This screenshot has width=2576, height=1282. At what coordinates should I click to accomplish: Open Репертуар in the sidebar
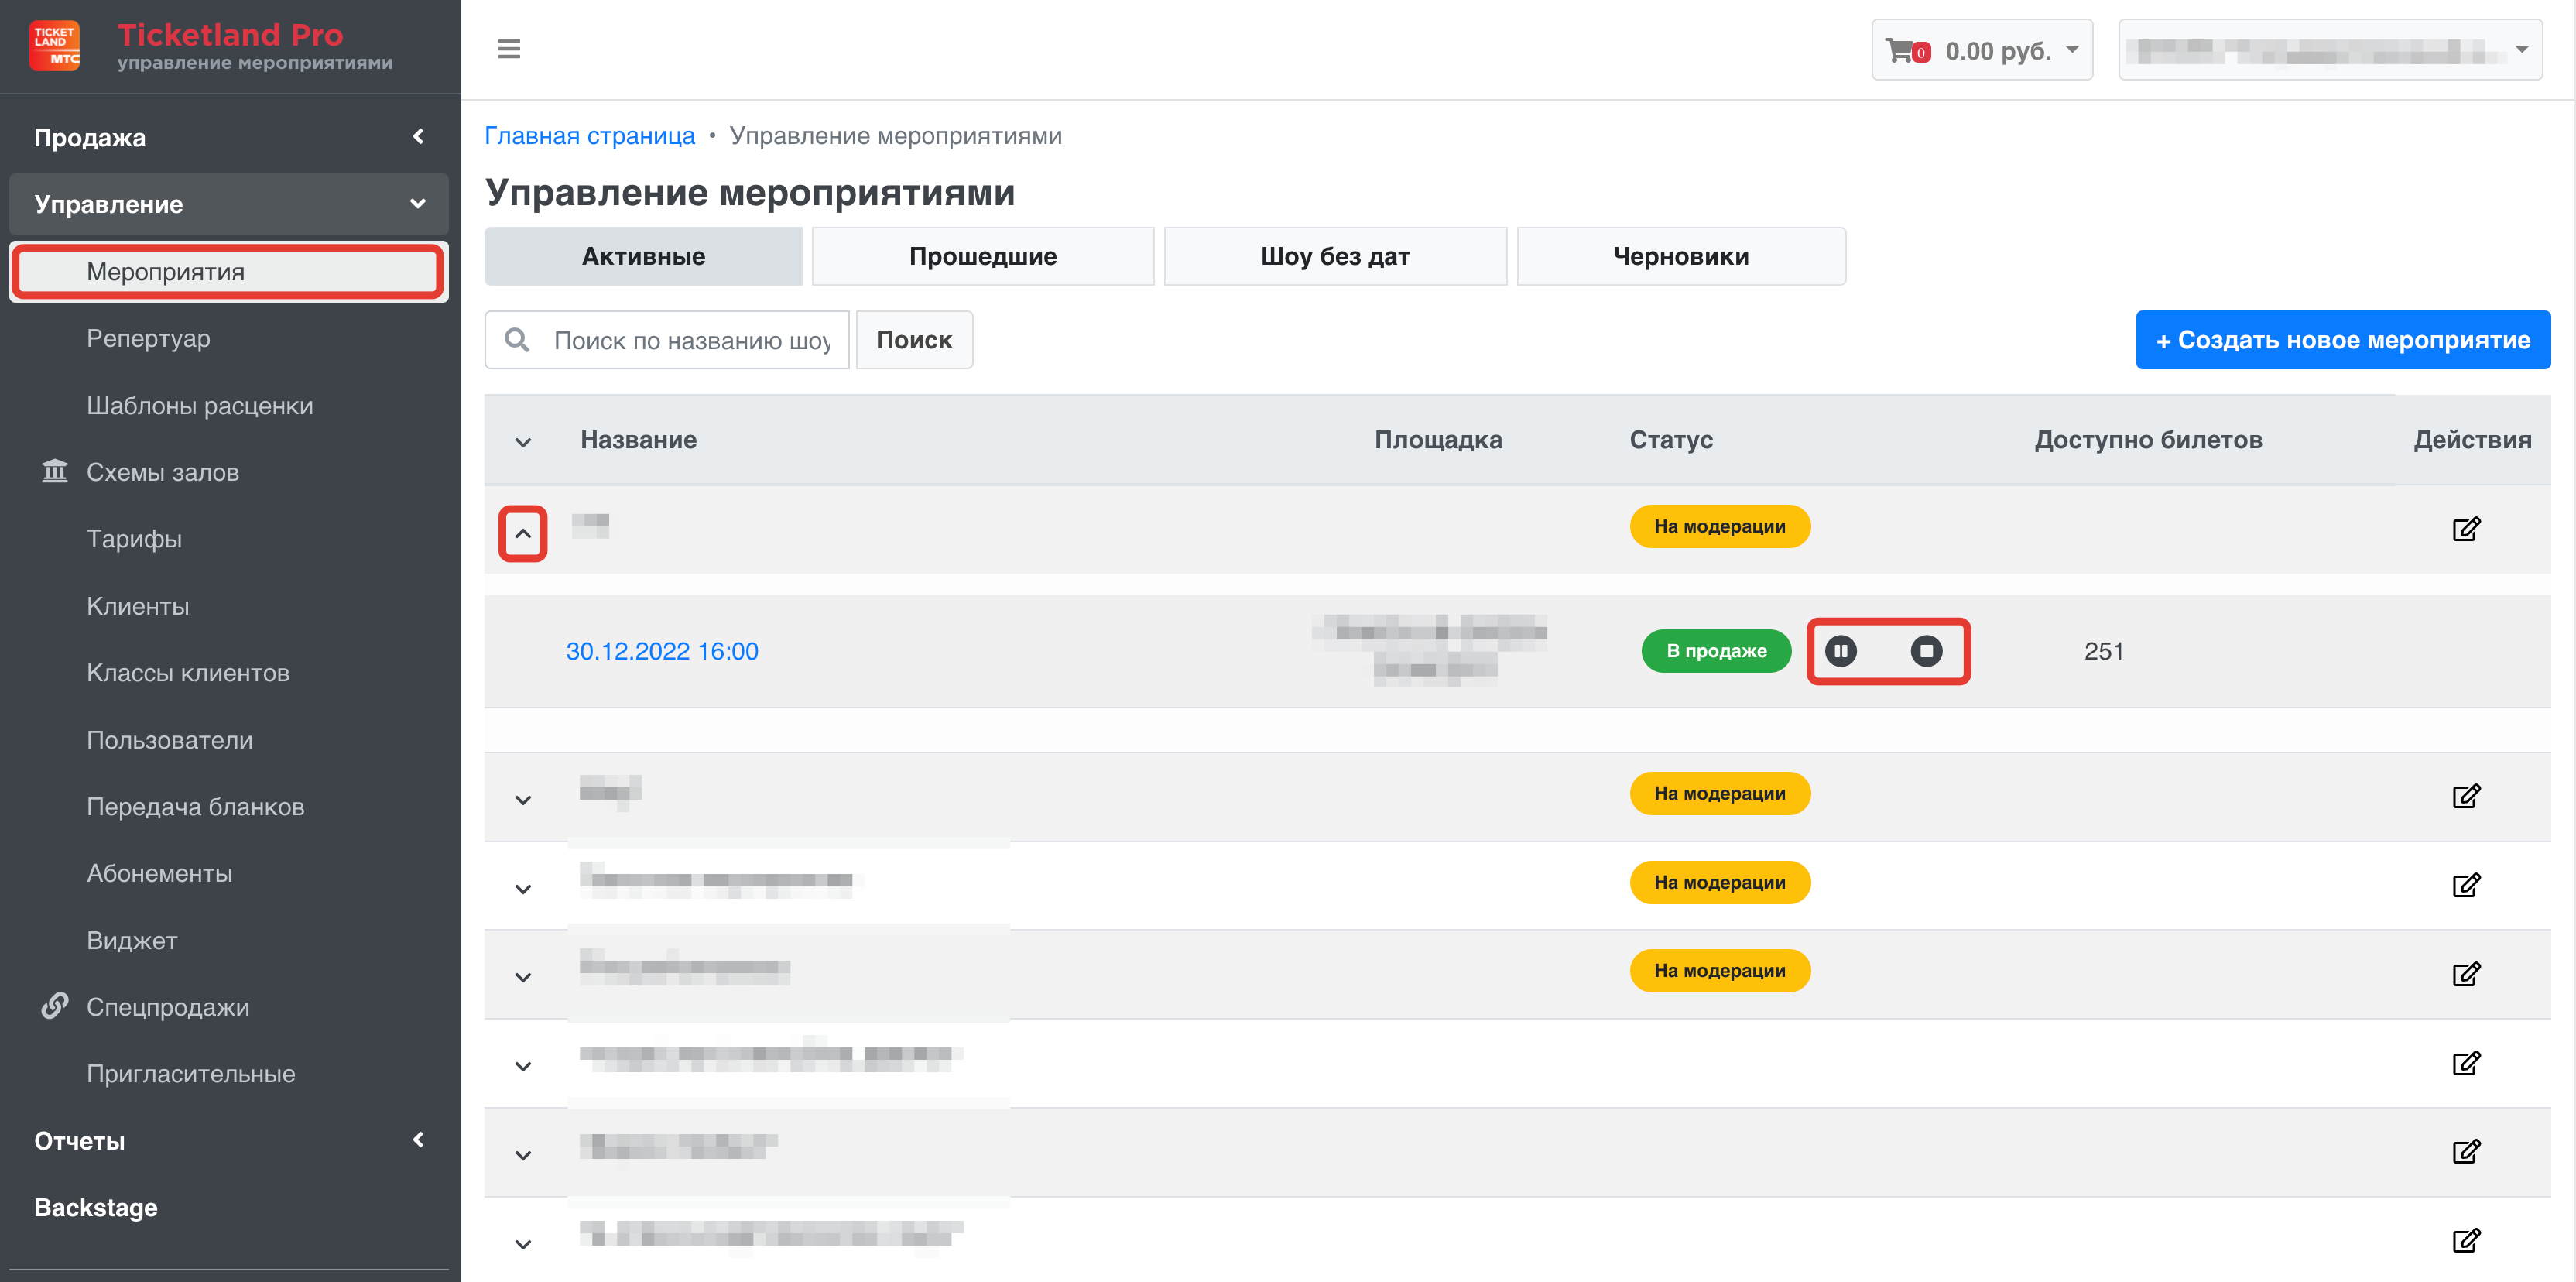(x=148, y=338)
